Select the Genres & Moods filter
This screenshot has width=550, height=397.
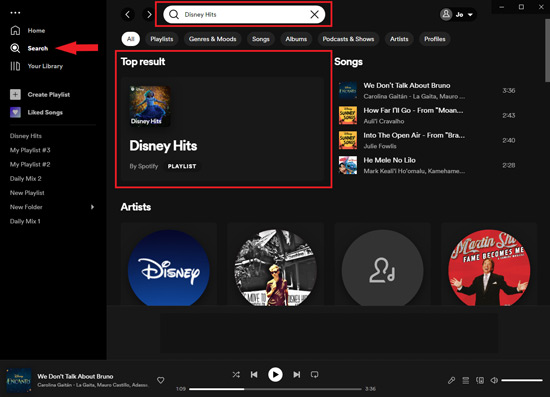click(213, 39)
